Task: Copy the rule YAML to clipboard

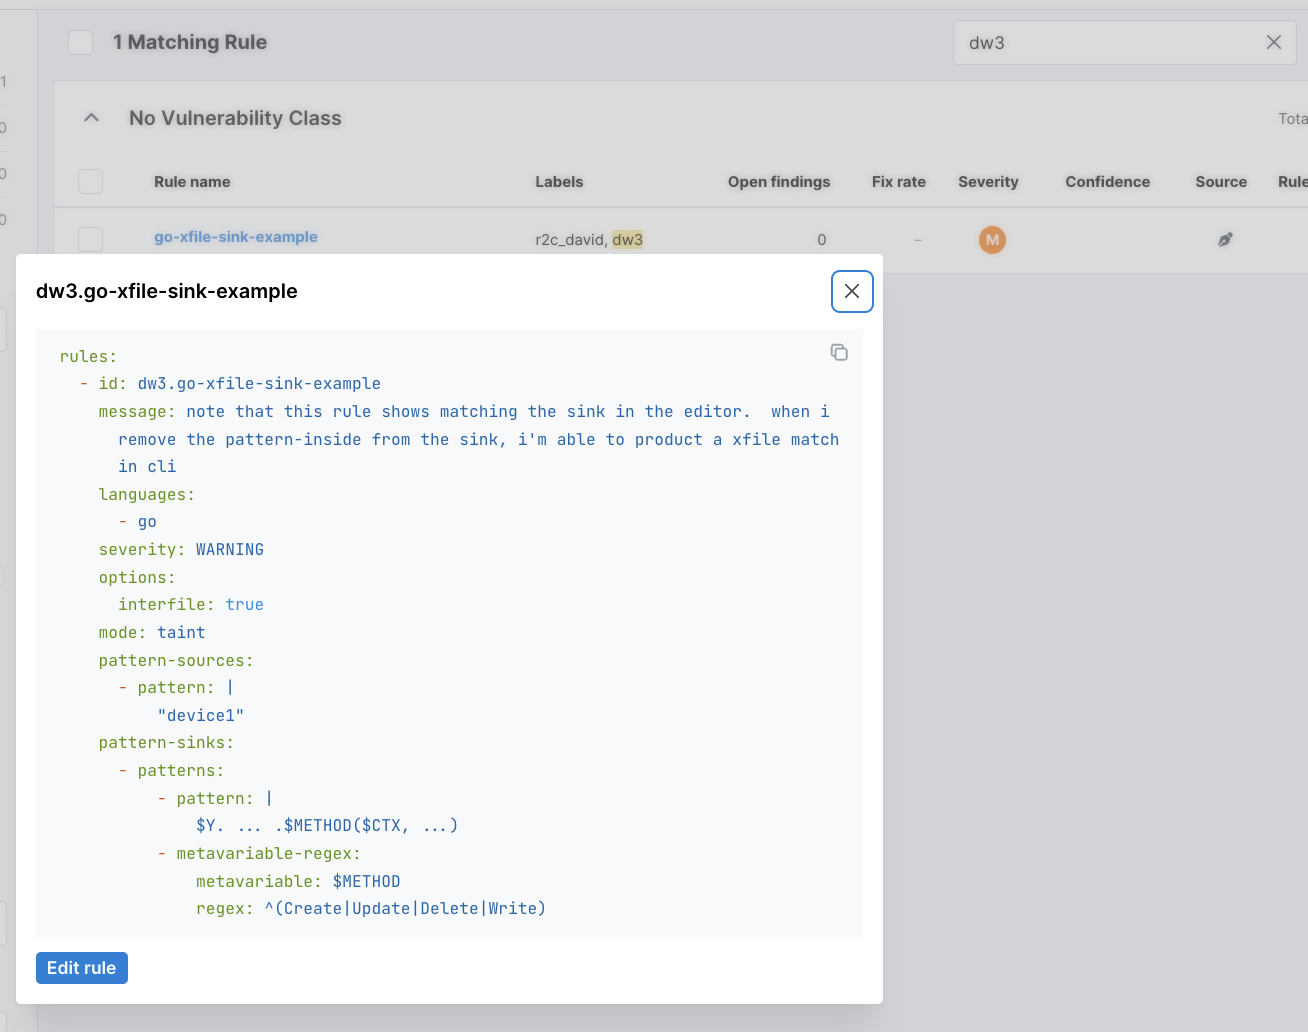Action: [839, 352]
